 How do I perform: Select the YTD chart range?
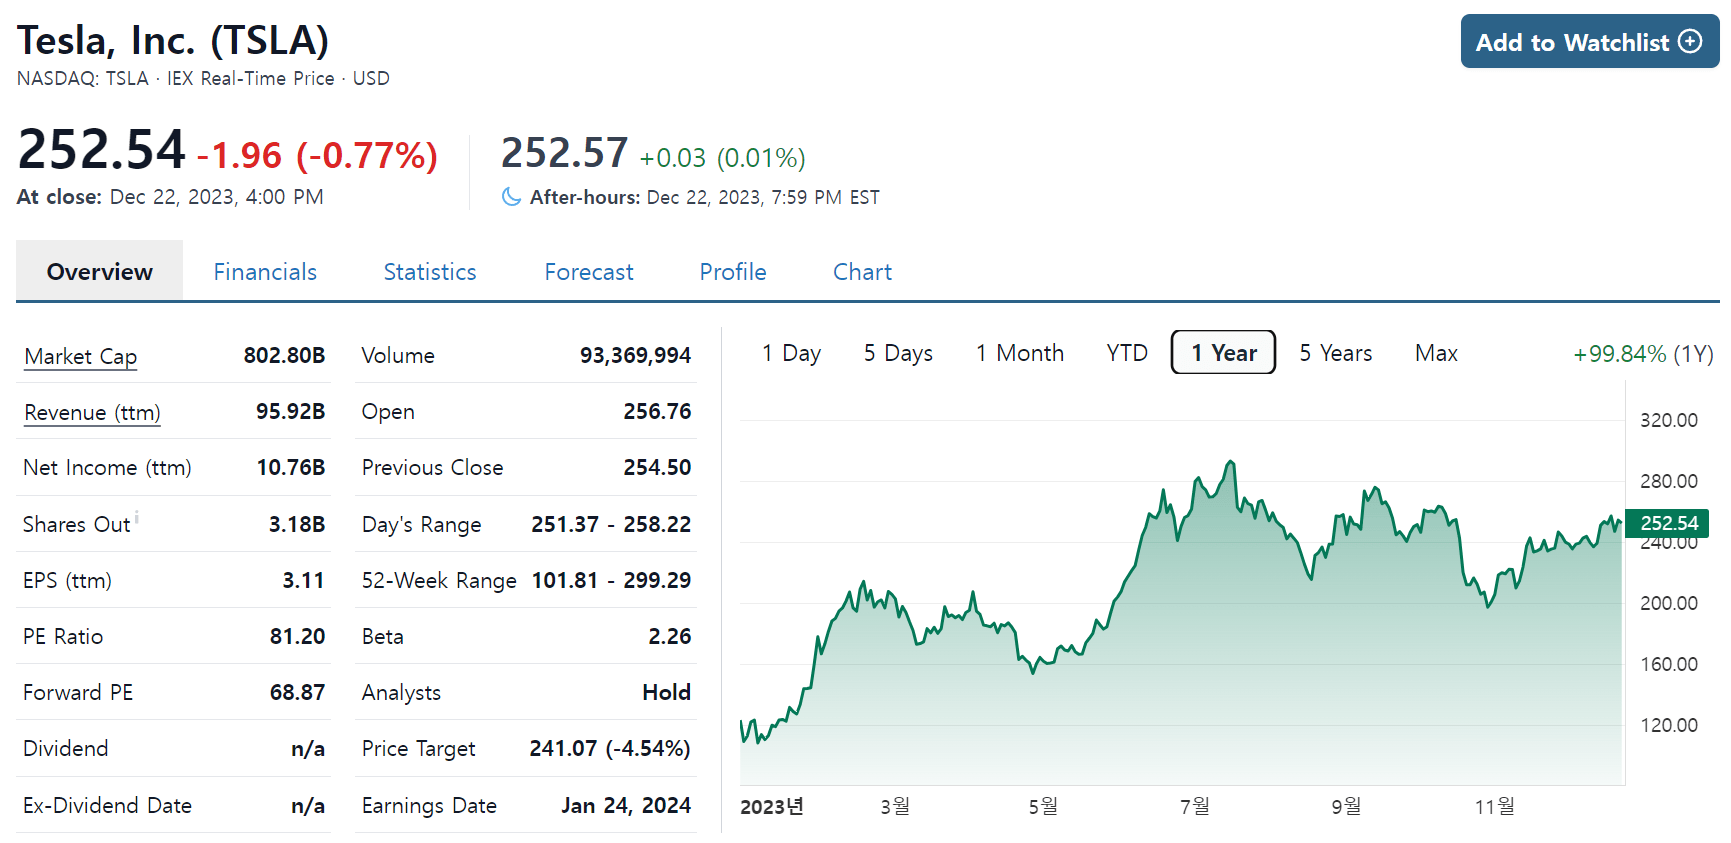(1127, 353)
